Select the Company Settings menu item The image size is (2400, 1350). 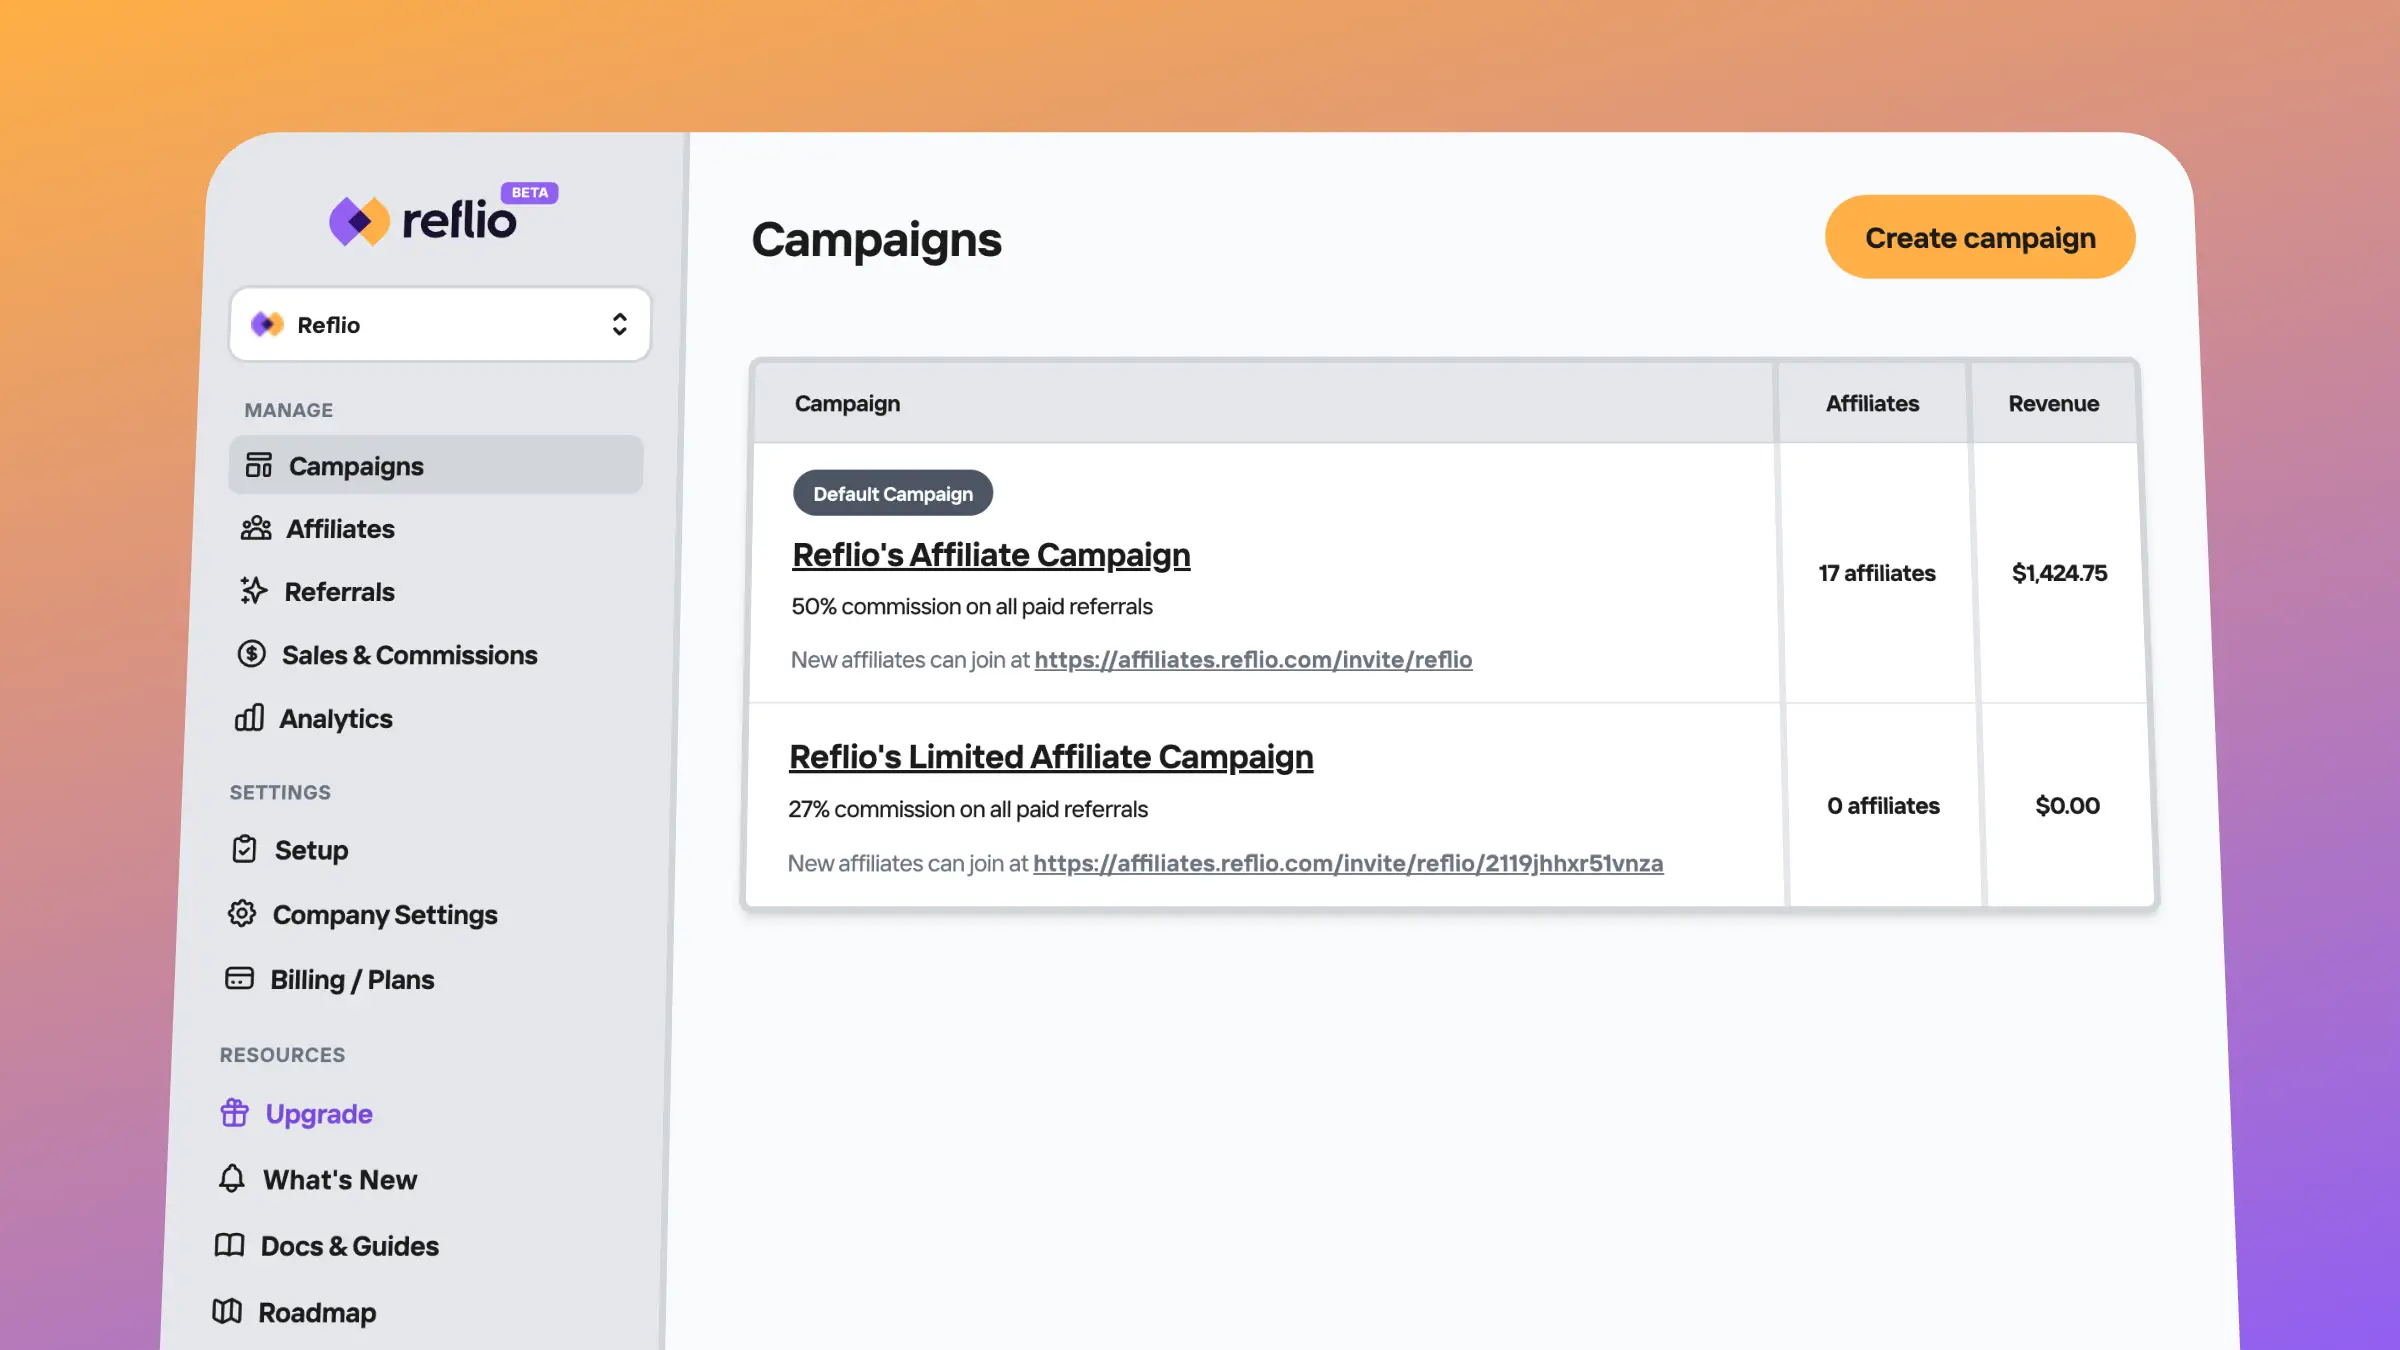[386, 915]
